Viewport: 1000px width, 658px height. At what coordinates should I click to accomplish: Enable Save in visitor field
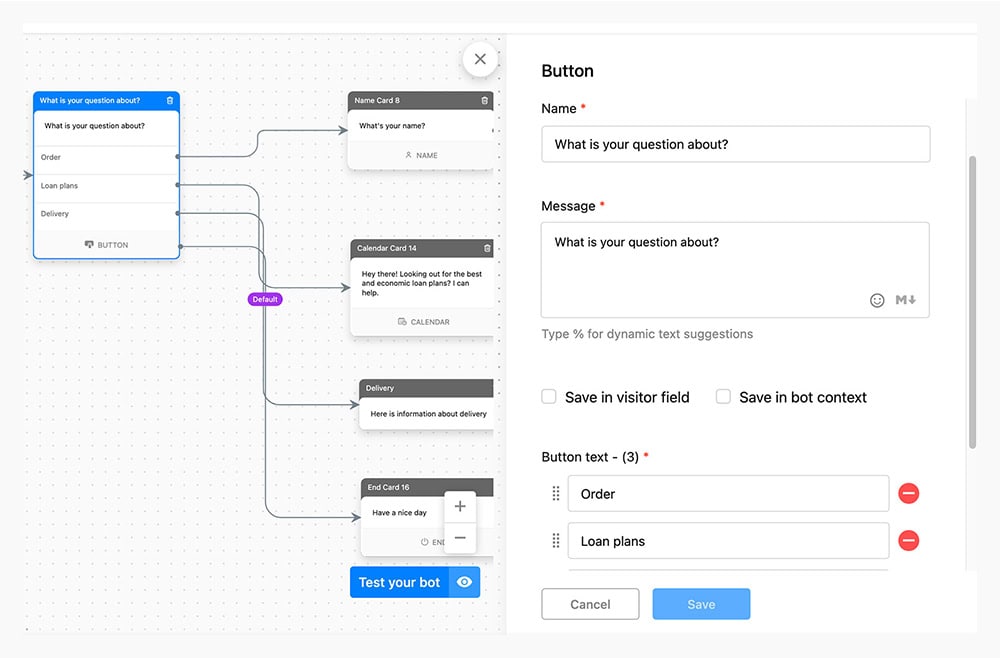click(548, 397)
